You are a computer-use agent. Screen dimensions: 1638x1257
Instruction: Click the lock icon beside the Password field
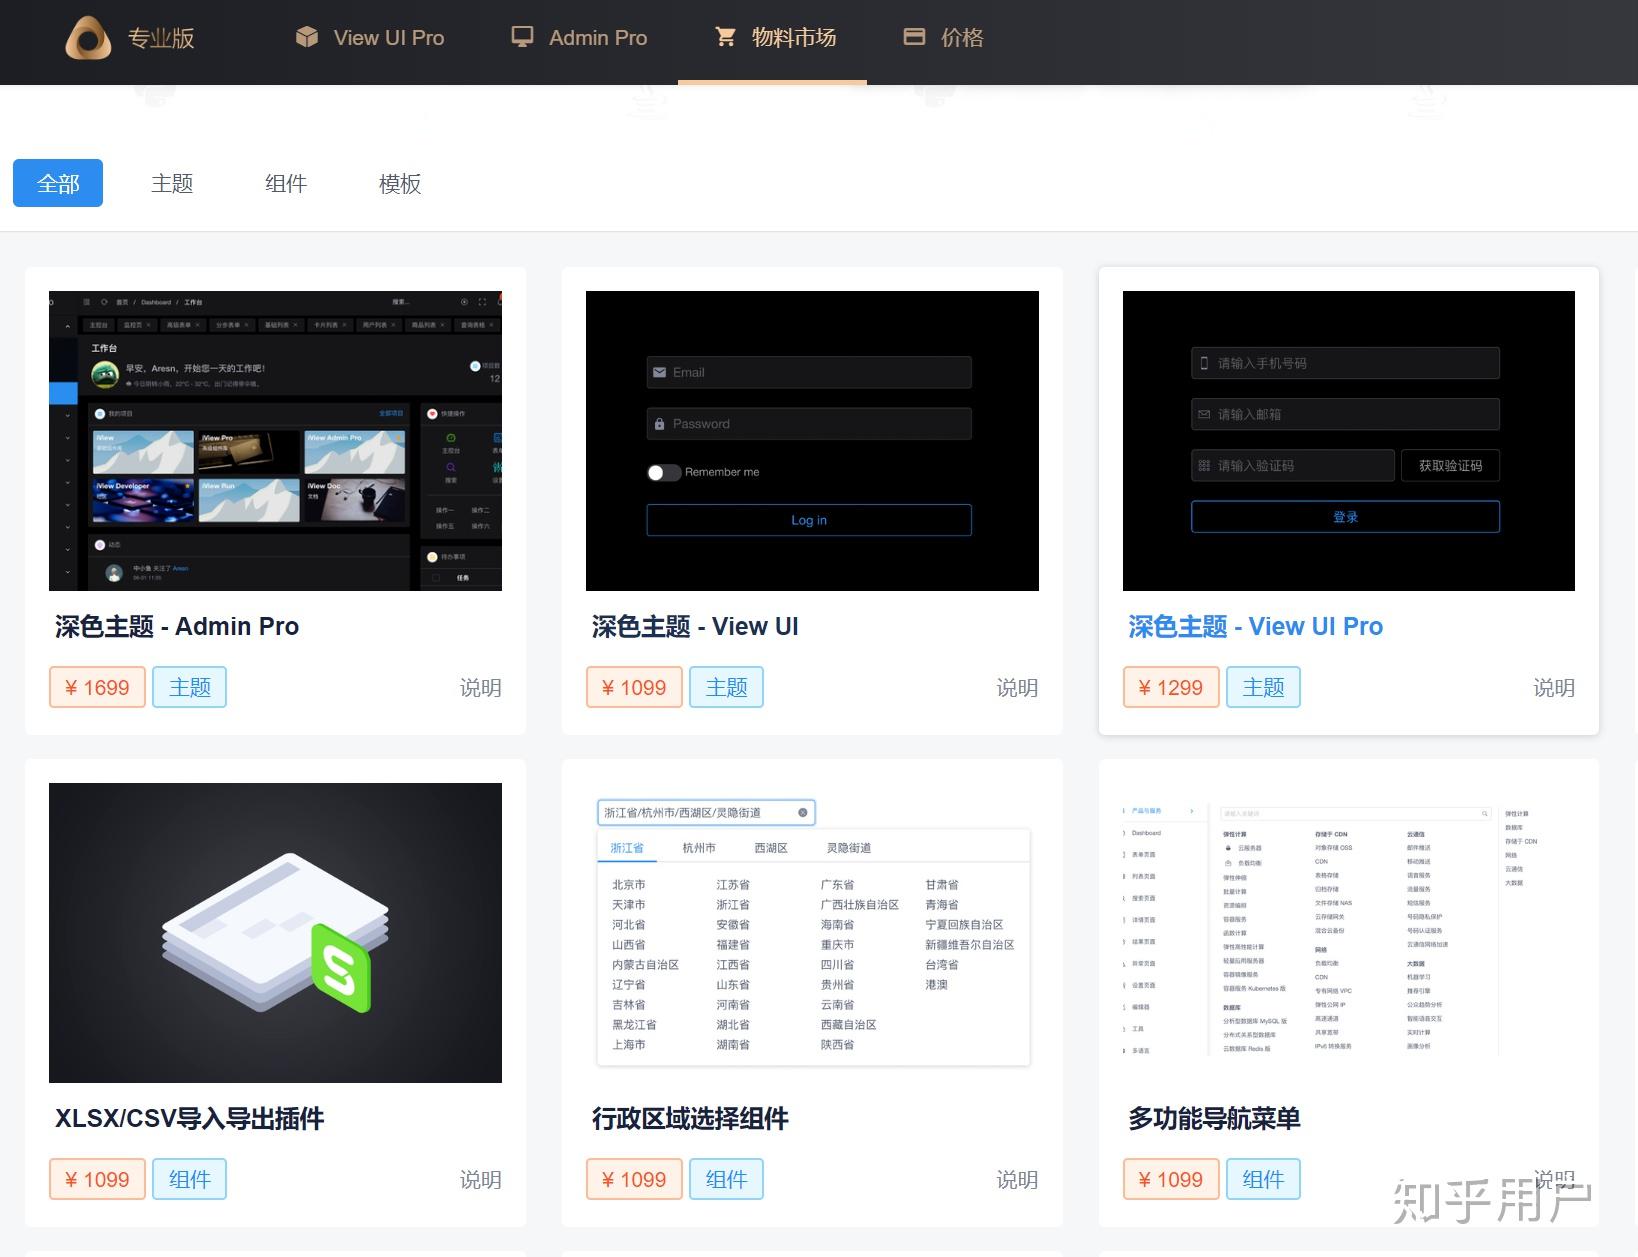click(x=662, y=423)
